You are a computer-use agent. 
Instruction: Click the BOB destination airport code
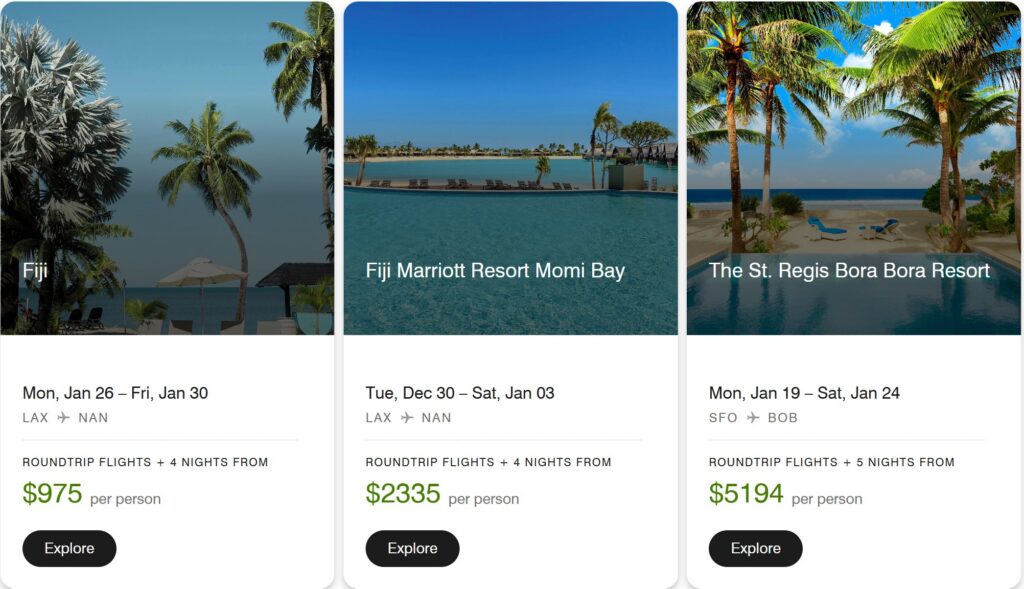(x=783, y=418)
